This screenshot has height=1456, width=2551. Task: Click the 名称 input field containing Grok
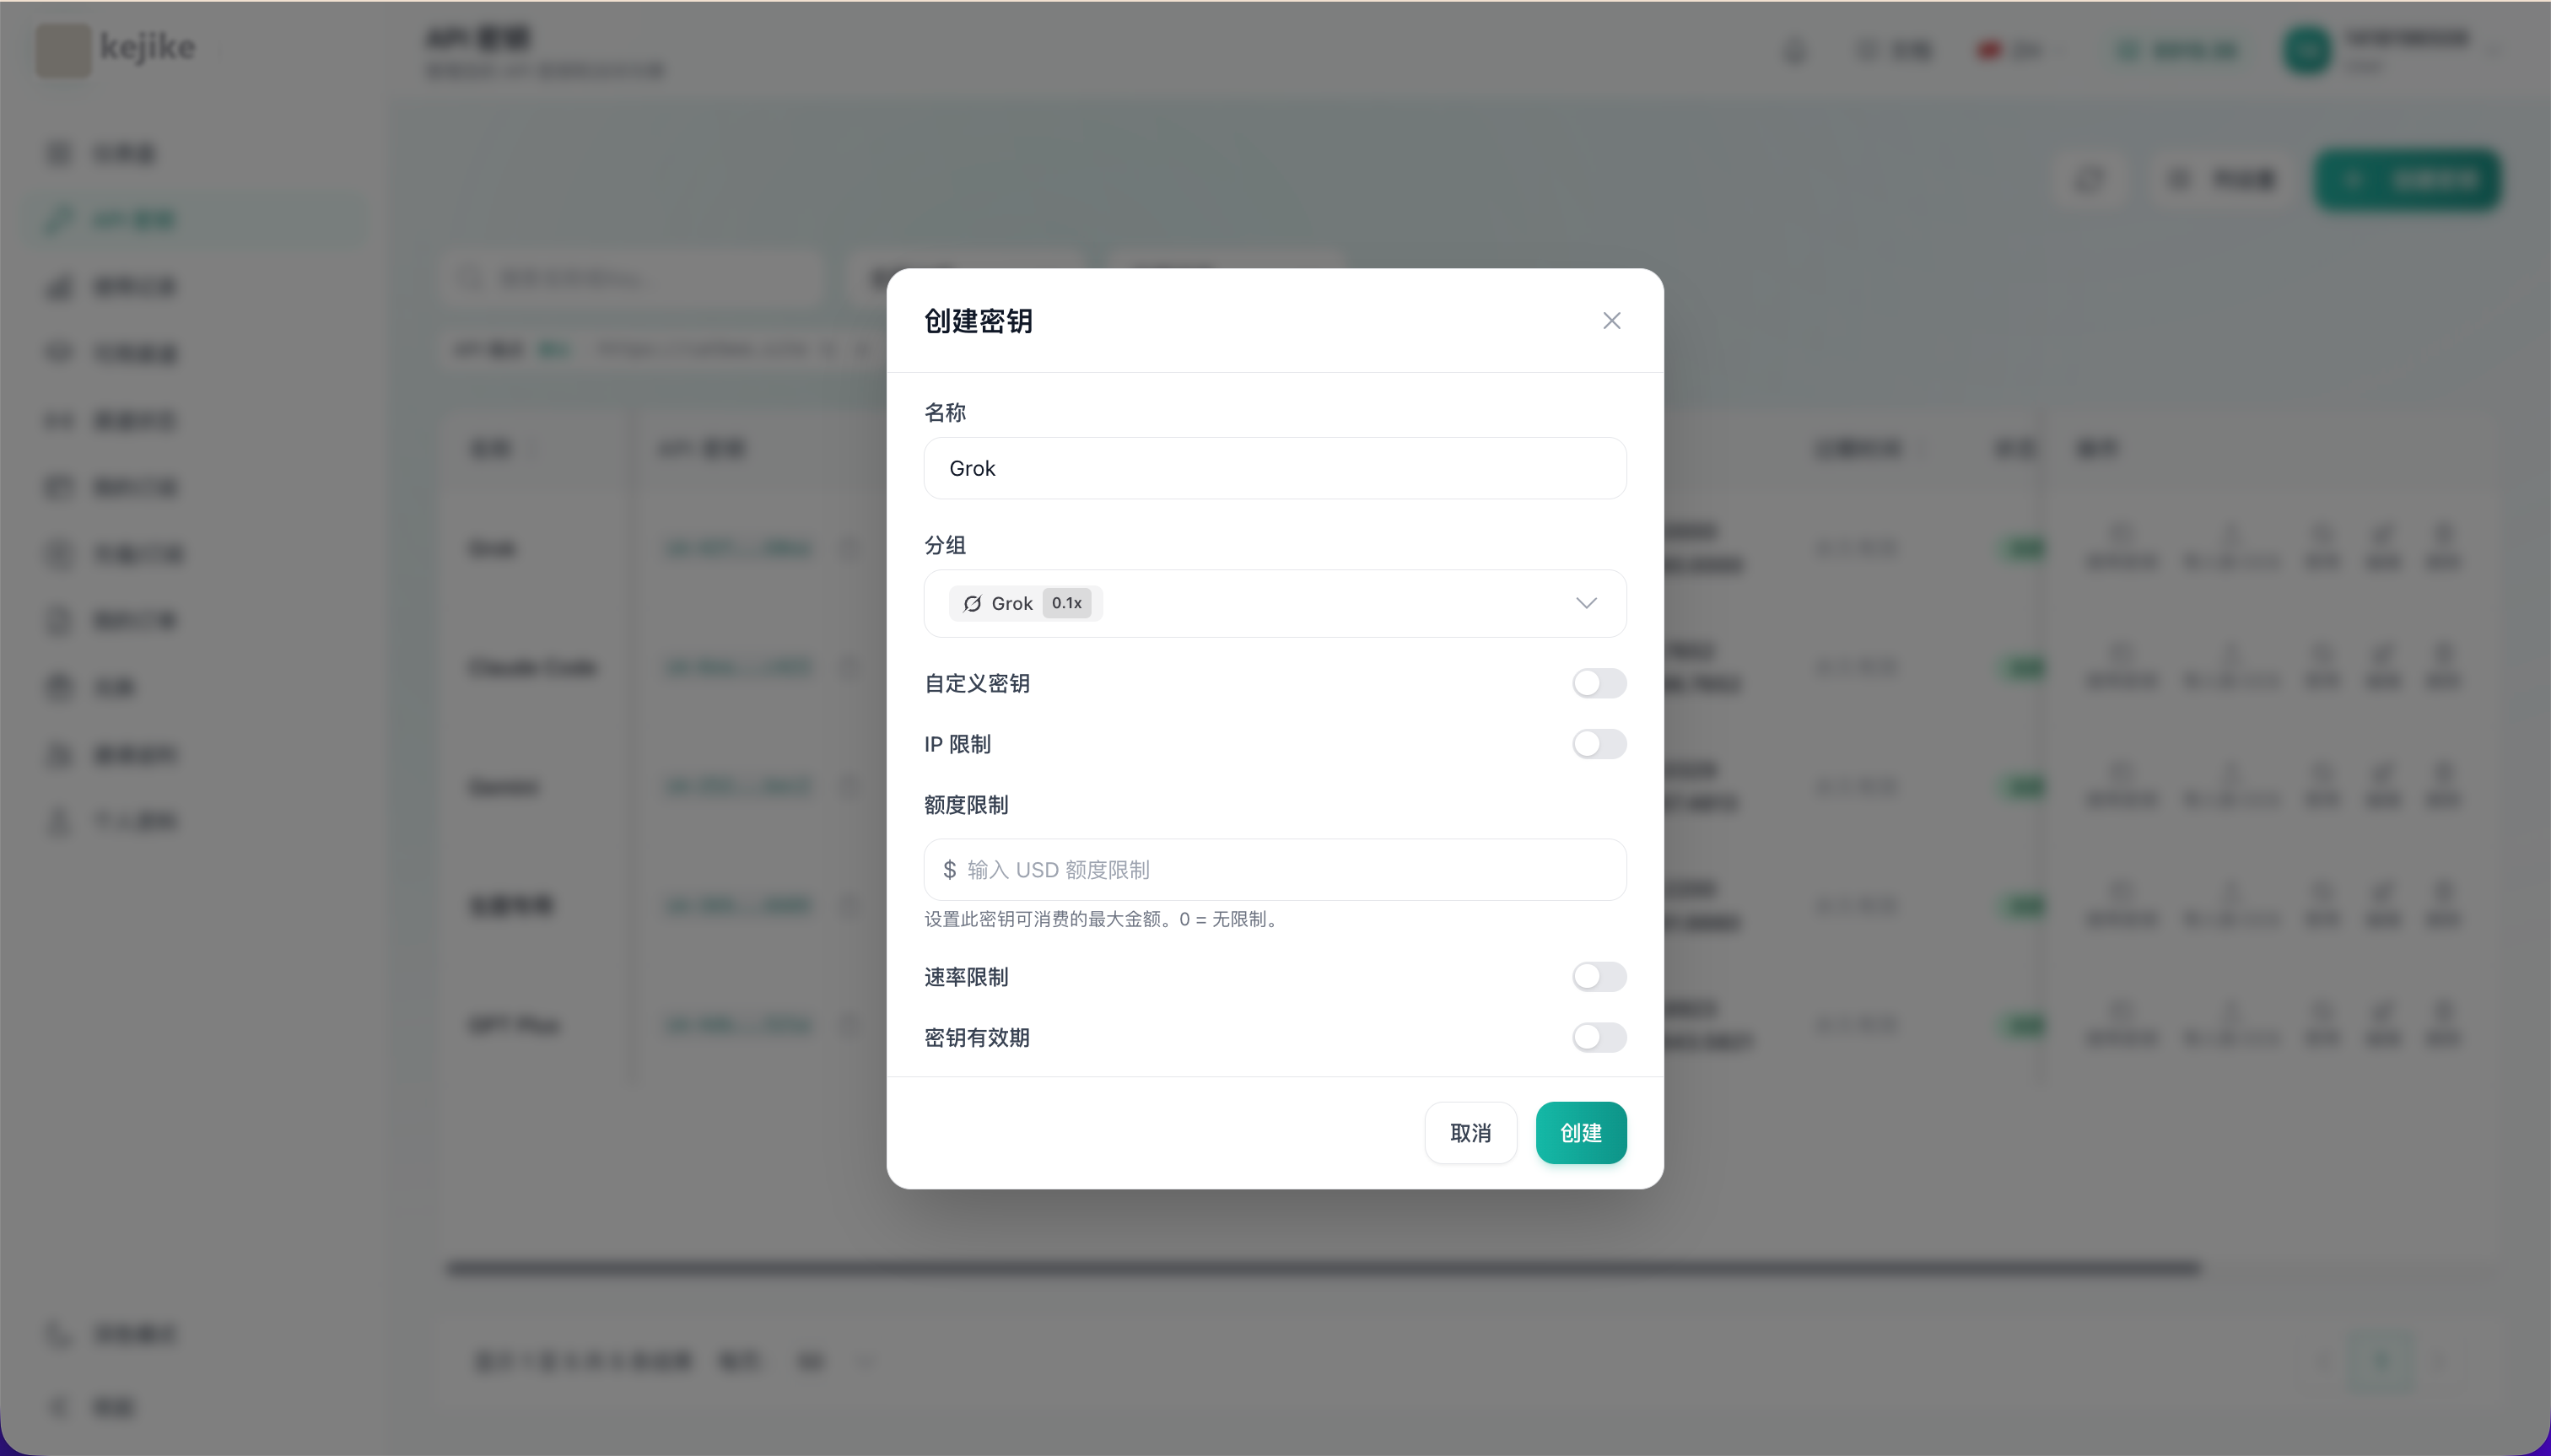1274,468
